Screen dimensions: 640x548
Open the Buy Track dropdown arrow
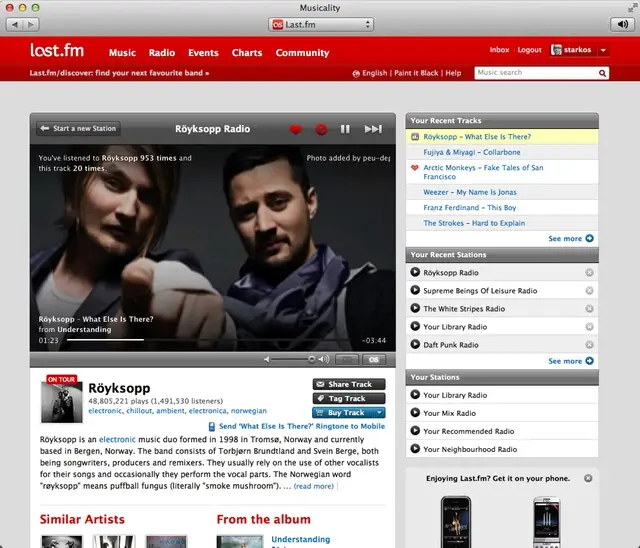379,413
